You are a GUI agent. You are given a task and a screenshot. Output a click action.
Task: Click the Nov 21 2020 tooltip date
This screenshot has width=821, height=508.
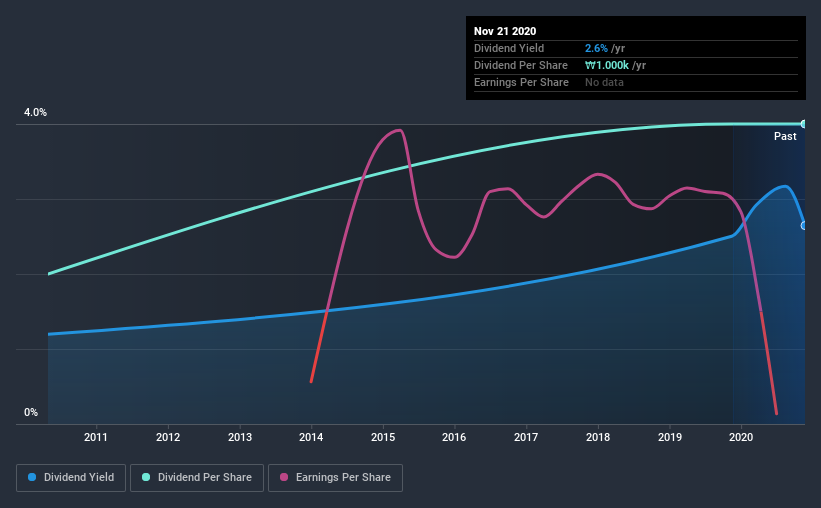point(505,31)
